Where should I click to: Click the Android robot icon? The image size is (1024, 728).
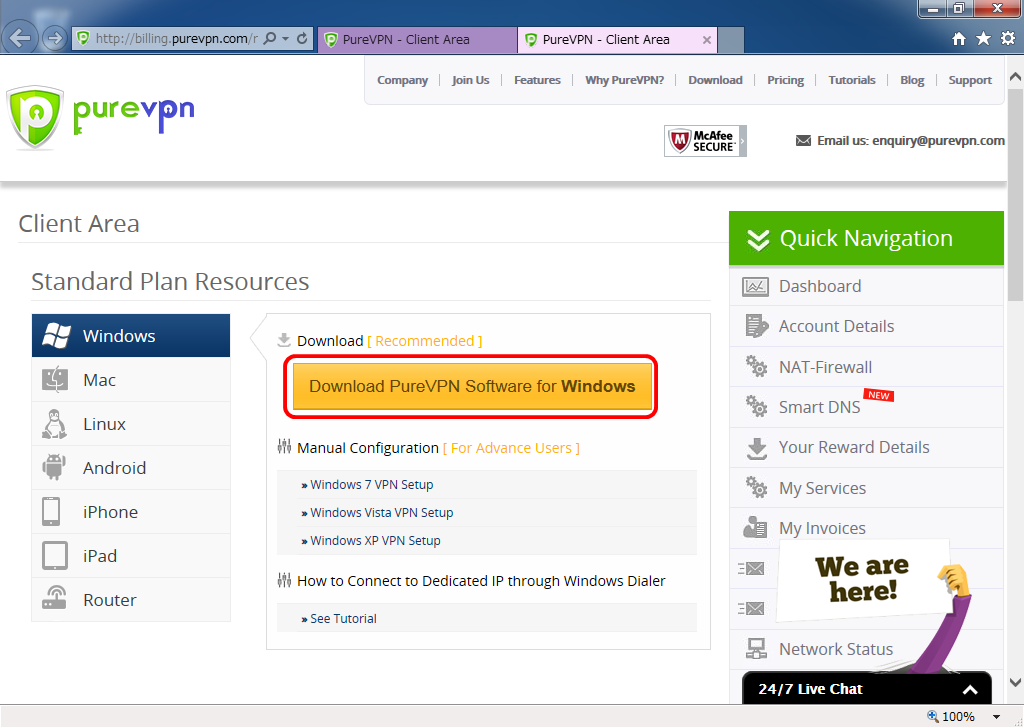(x=54, y=467)
